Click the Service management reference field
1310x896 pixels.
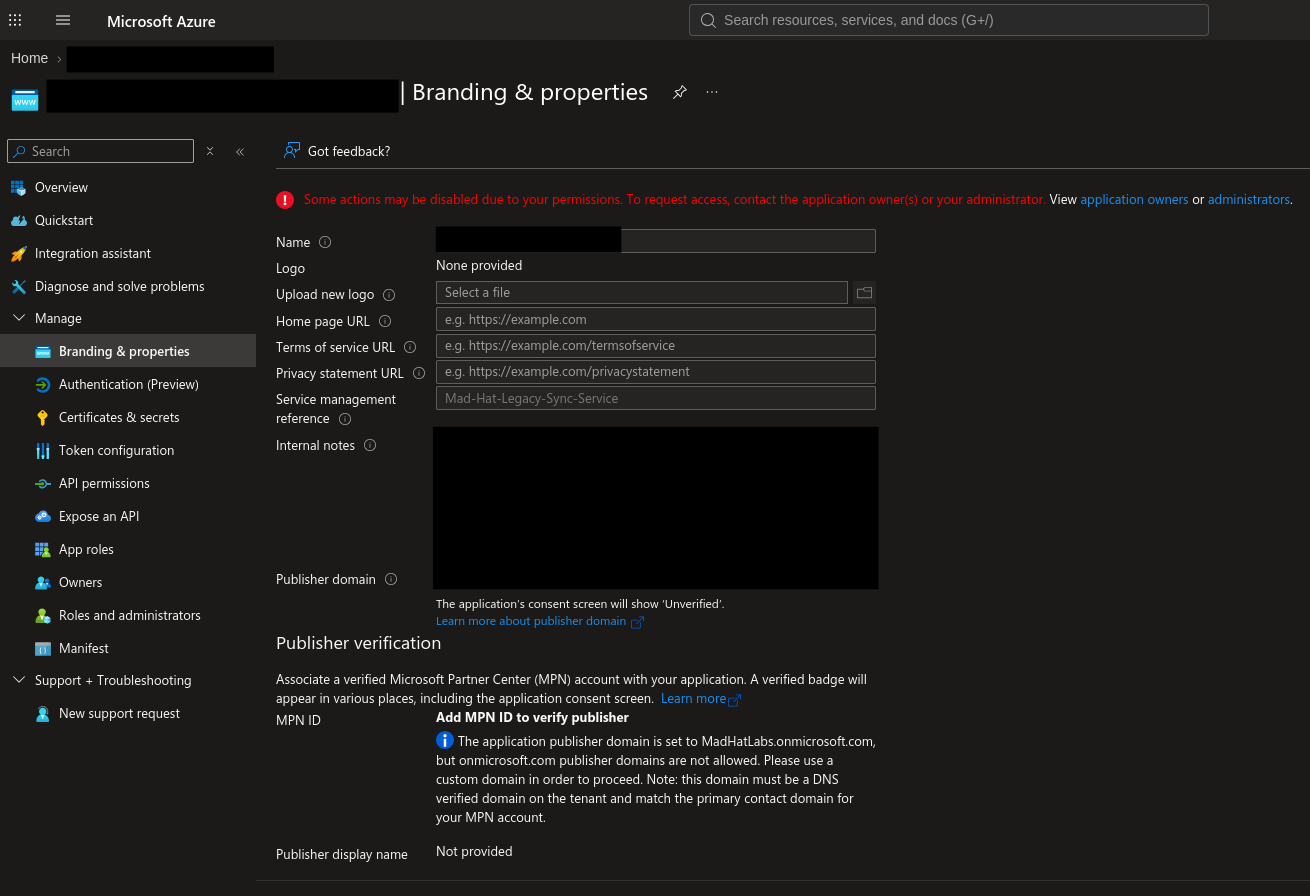pyautogui.click(x=656, y=398)
